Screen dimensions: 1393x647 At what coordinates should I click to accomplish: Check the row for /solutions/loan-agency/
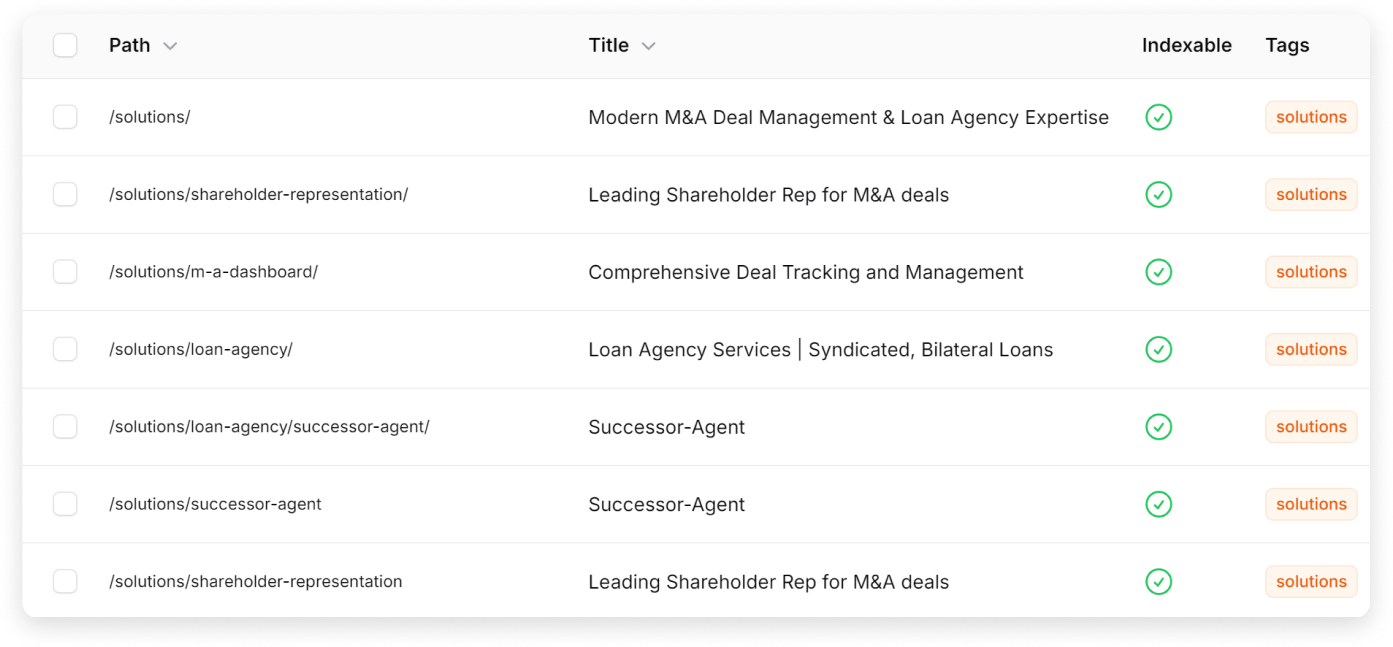[x=64, y=349]
